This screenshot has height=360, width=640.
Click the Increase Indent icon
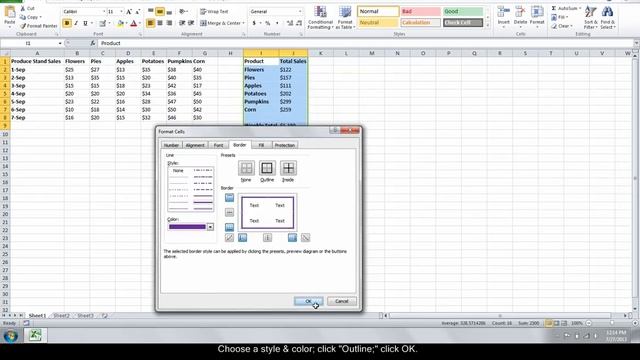click(x=191, y=23)
